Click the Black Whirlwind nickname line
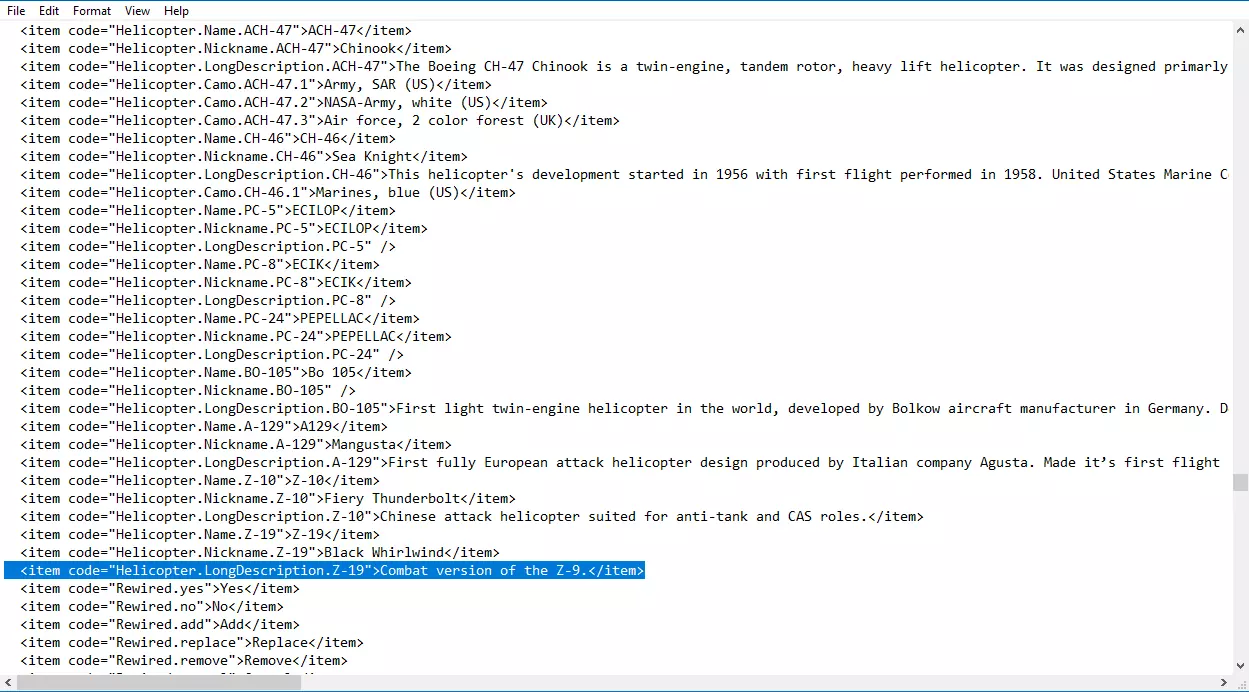The height and width of the screenshot is (692, 1249). coord(260,553)
